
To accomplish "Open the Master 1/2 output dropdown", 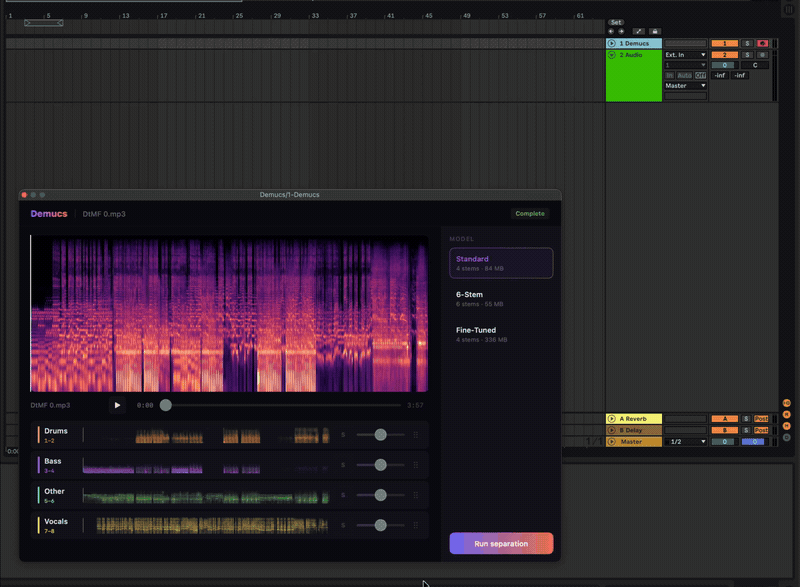I will [x=685, y=442].
